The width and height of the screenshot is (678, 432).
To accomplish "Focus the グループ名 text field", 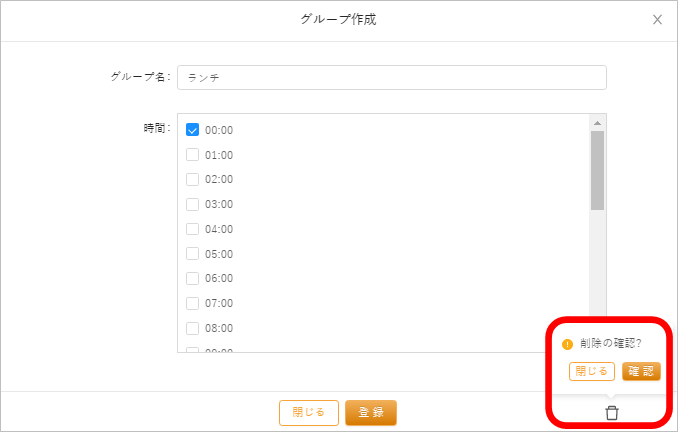I will tap(391, 77).
